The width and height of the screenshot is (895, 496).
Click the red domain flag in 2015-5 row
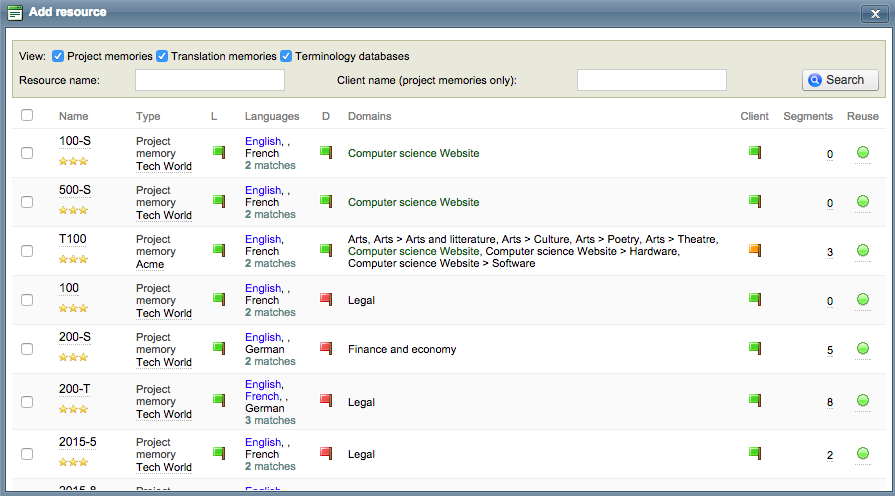click(325, 454)
